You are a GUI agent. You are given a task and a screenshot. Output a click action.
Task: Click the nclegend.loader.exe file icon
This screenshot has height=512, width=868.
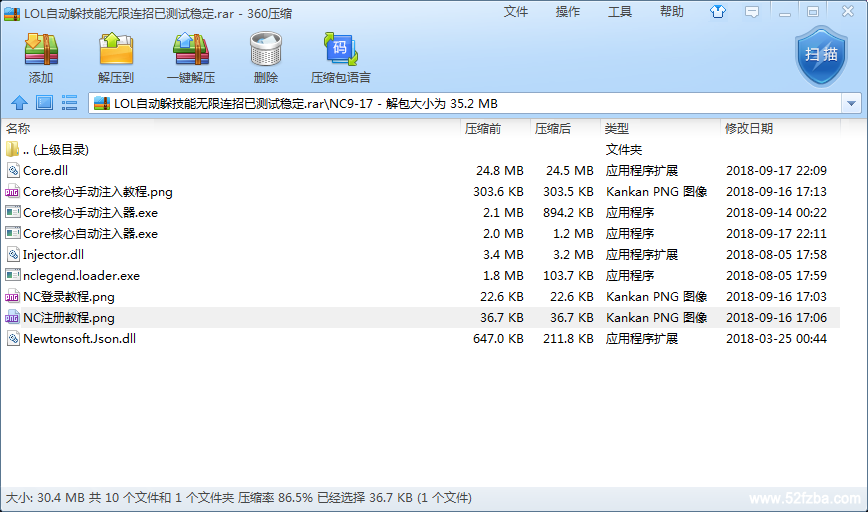pos(13,275)
